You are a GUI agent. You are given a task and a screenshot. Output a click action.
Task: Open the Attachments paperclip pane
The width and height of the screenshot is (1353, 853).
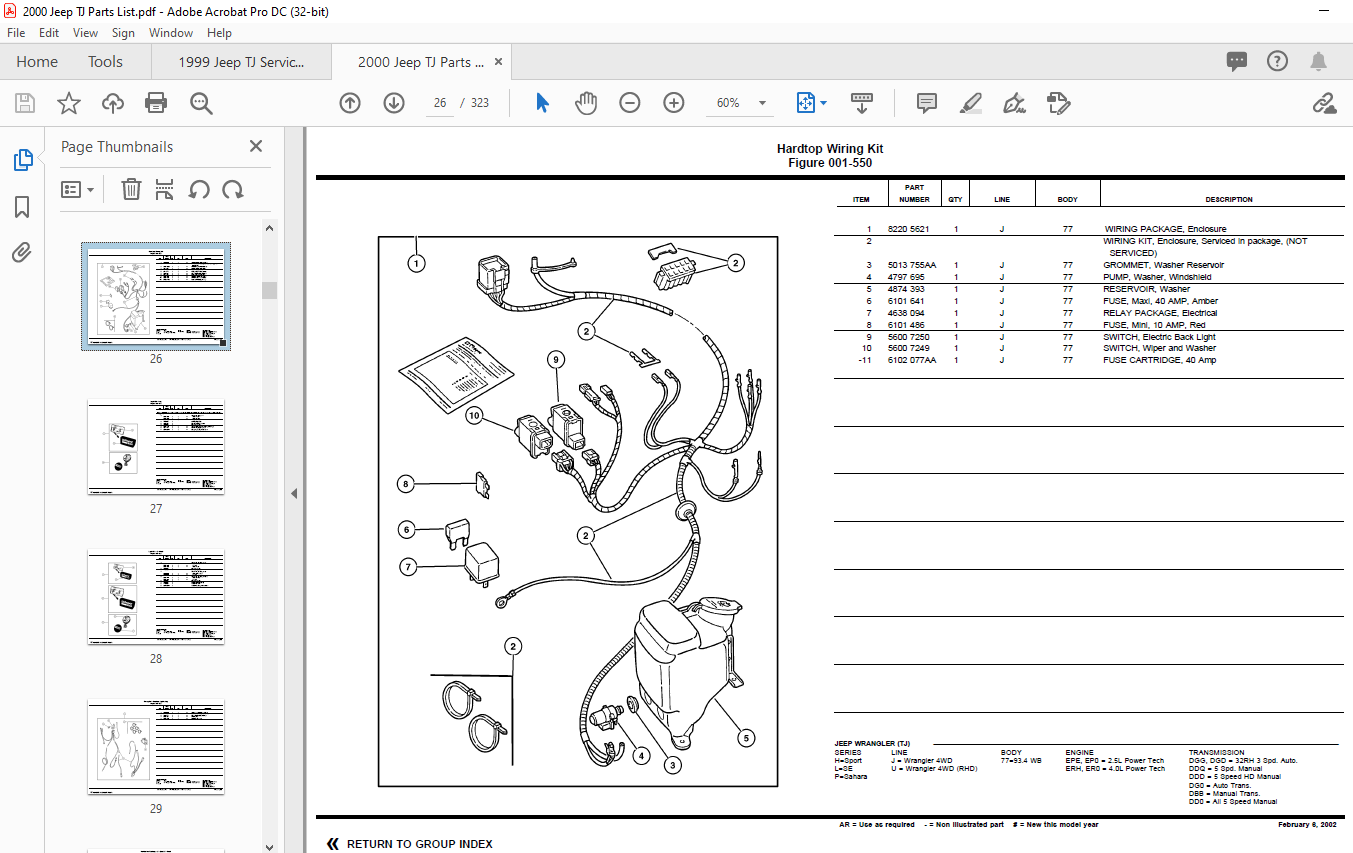[x=22, y=252]
